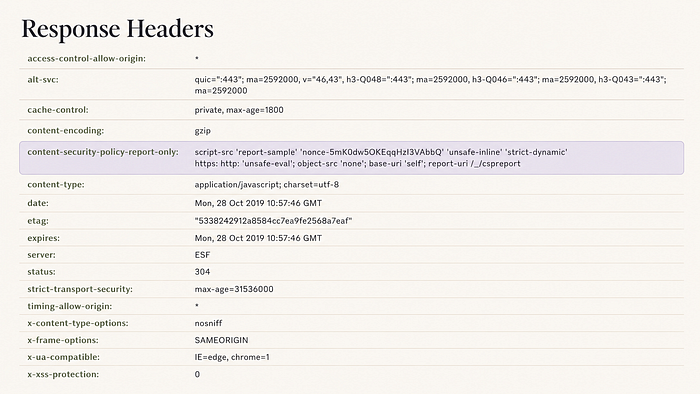The height and width of the screenshot is (394, 700).
Task: Click the expires header name
Action: [x=43, y=238]
